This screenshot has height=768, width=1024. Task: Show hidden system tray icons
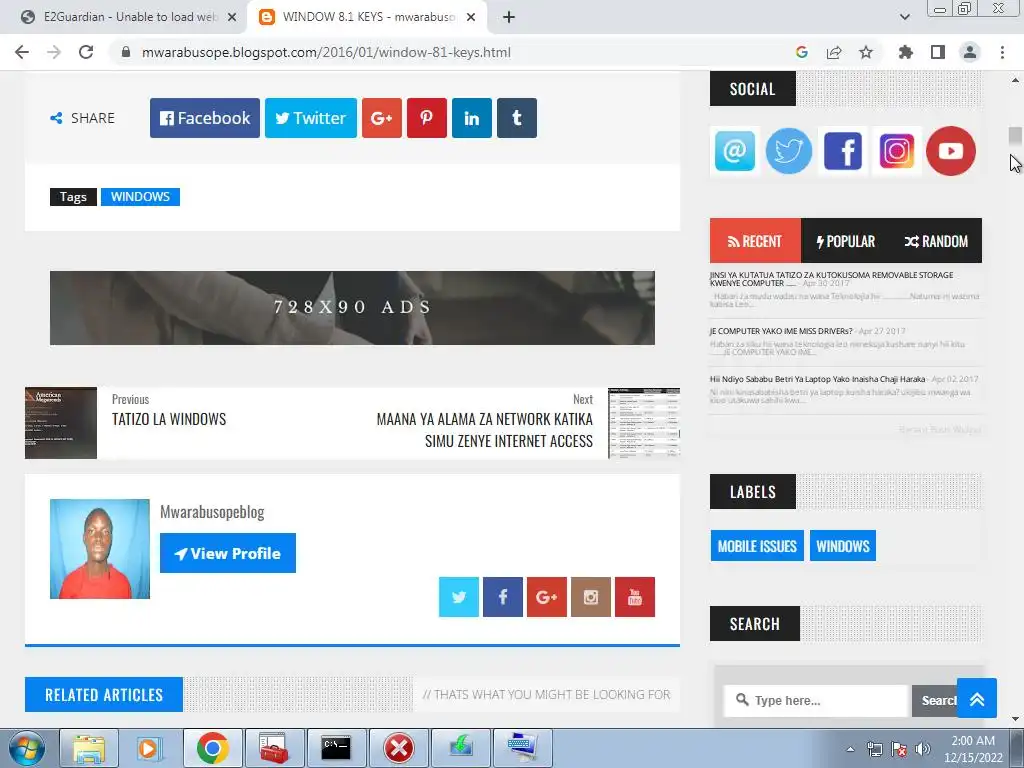tap(850, 749)
